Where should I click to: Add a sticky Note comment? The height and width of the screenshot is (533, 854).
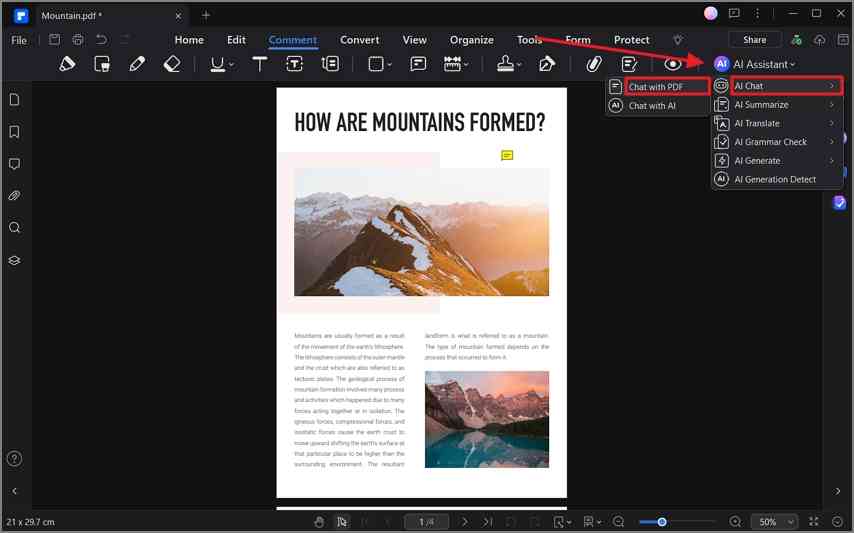(418, 64)
